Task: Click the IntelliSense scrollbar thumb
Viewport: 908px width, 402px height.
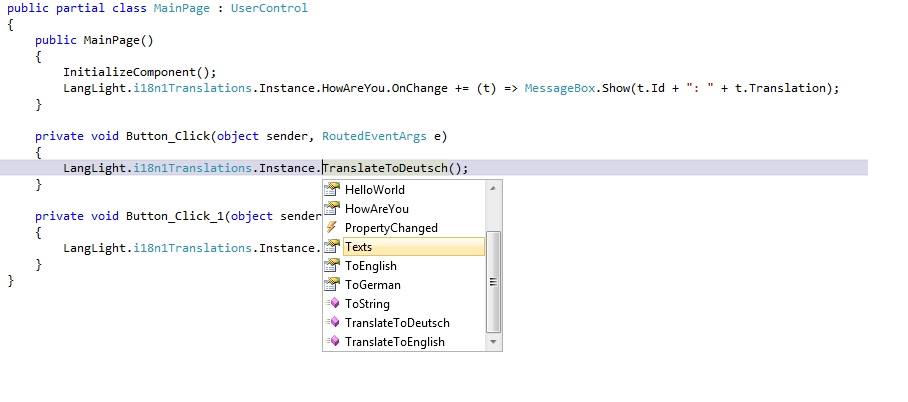Action: tap(493, 282)
